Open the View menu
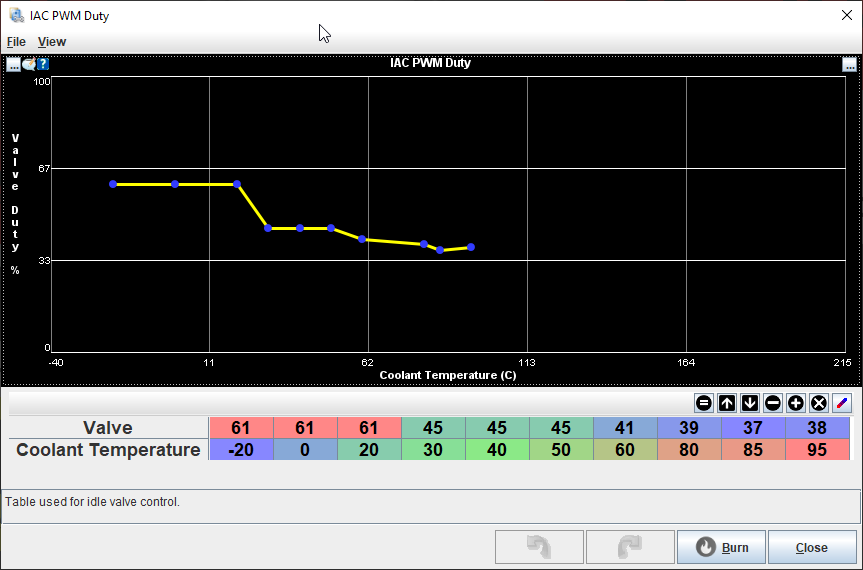Viewport: 863px width, 570px height. tap(52, 42)
